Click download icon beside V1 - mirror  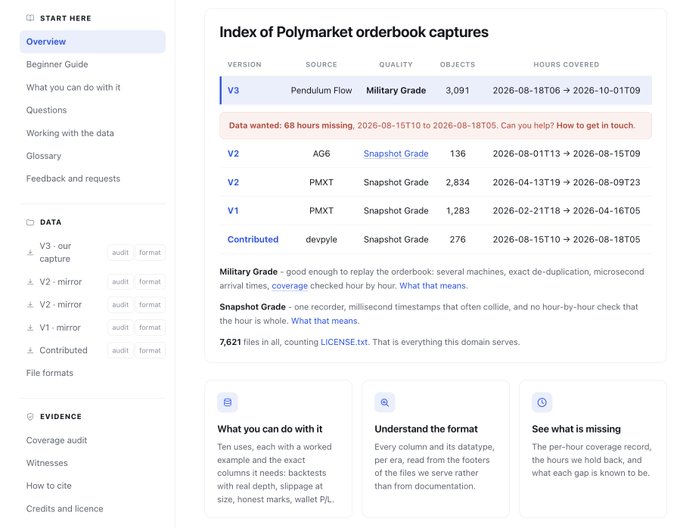30,327
